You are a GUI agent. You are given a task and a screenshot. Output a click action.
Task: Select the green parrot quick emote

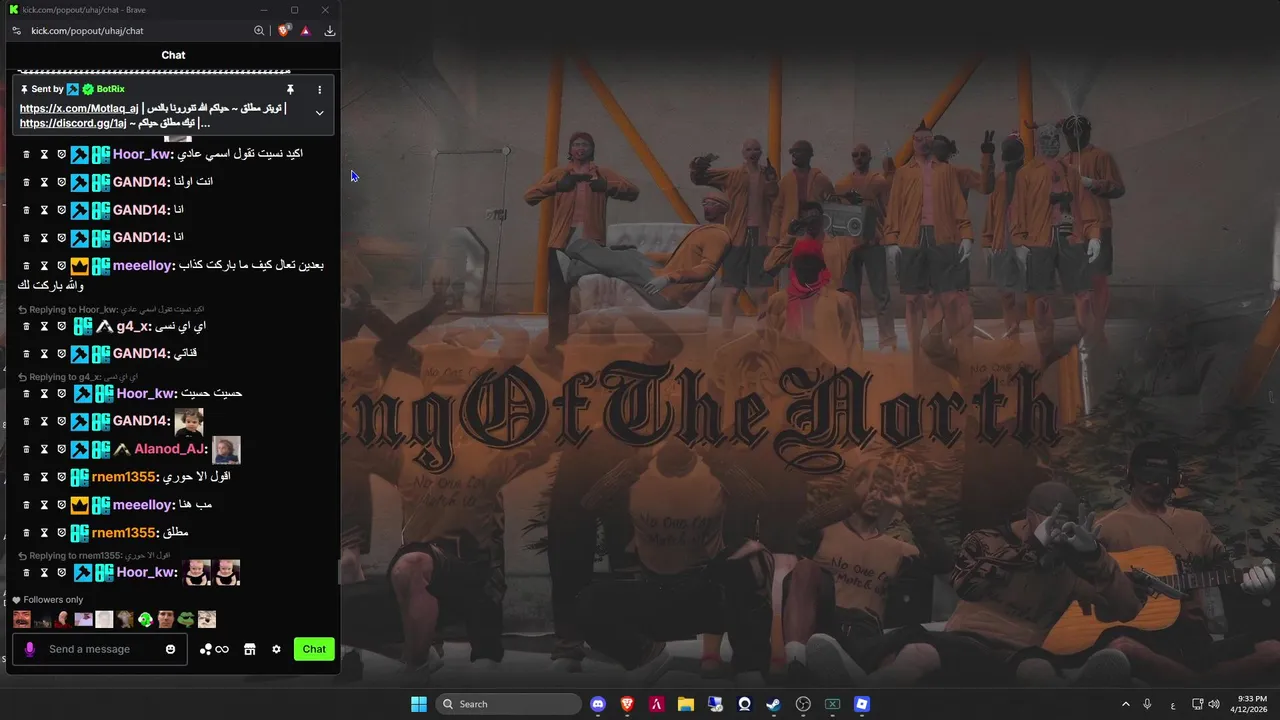point(145,620)
